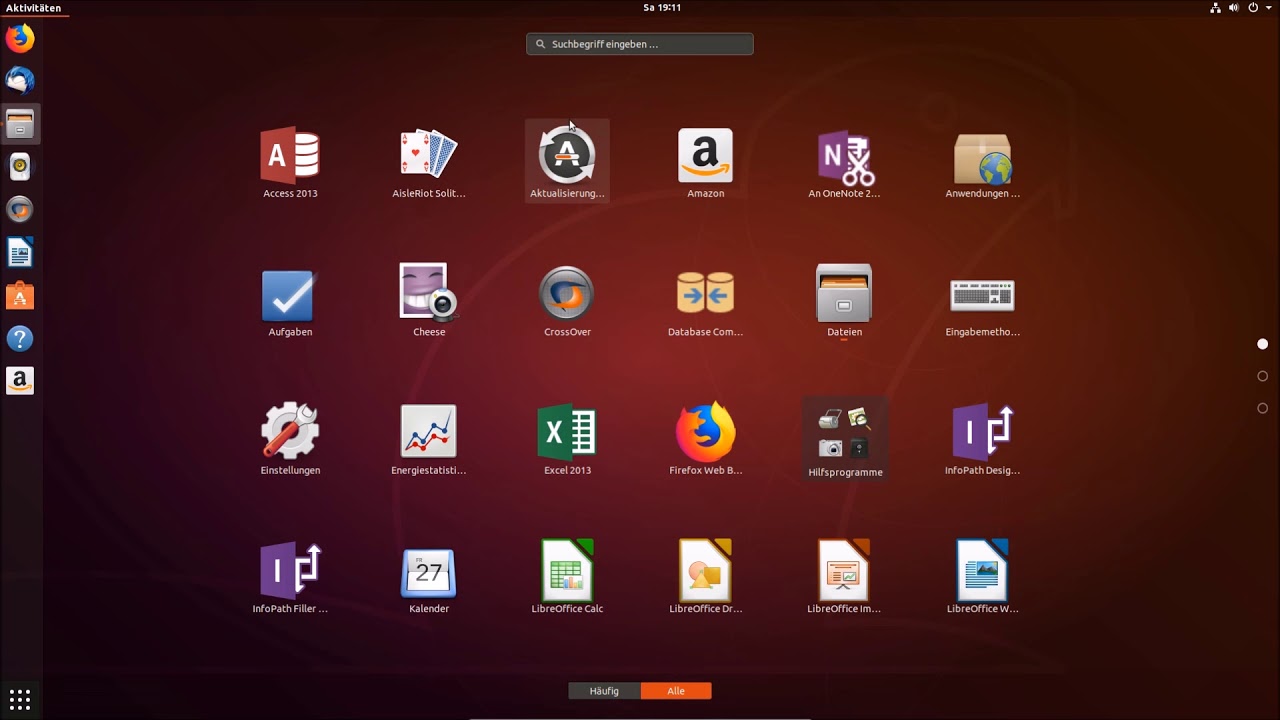
Task: Open the clock Sa 19:11 menu
Action: (662, 7)
